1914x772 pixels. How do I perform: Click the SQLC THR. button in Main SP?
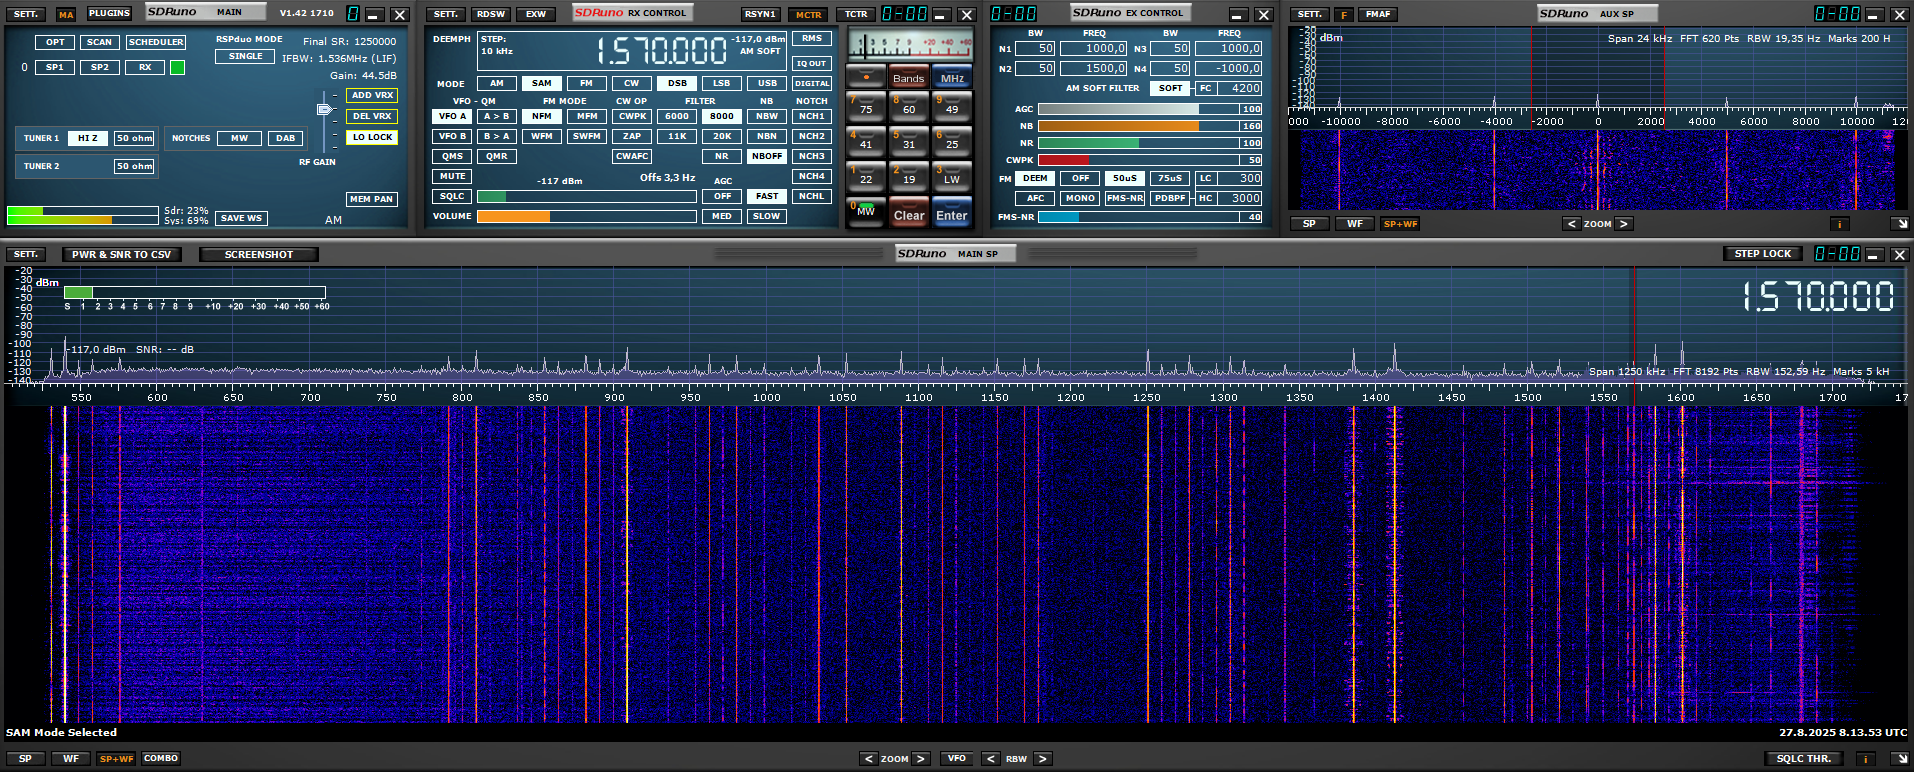tap(1804, 759)
